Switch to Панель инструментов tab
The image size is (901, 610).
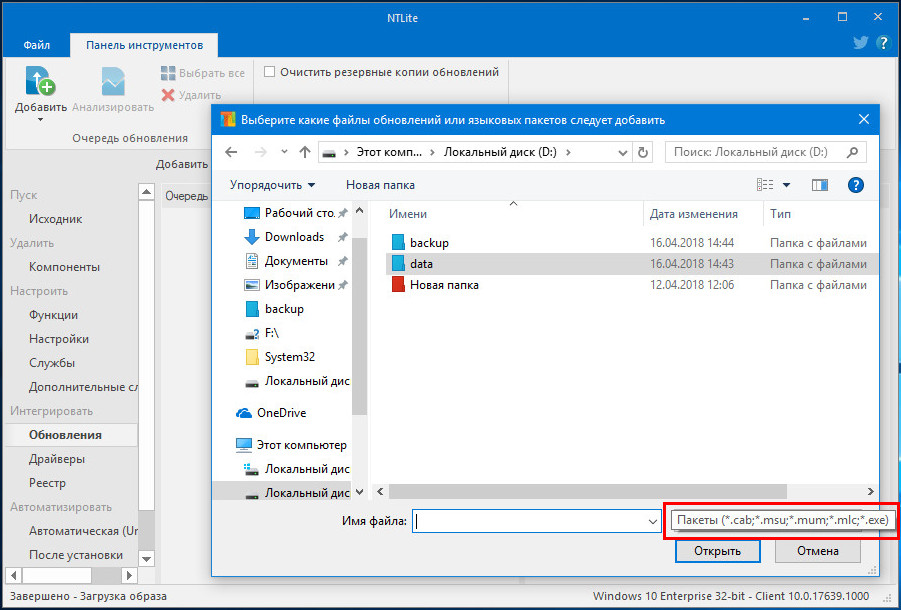[x=144, y=45]
